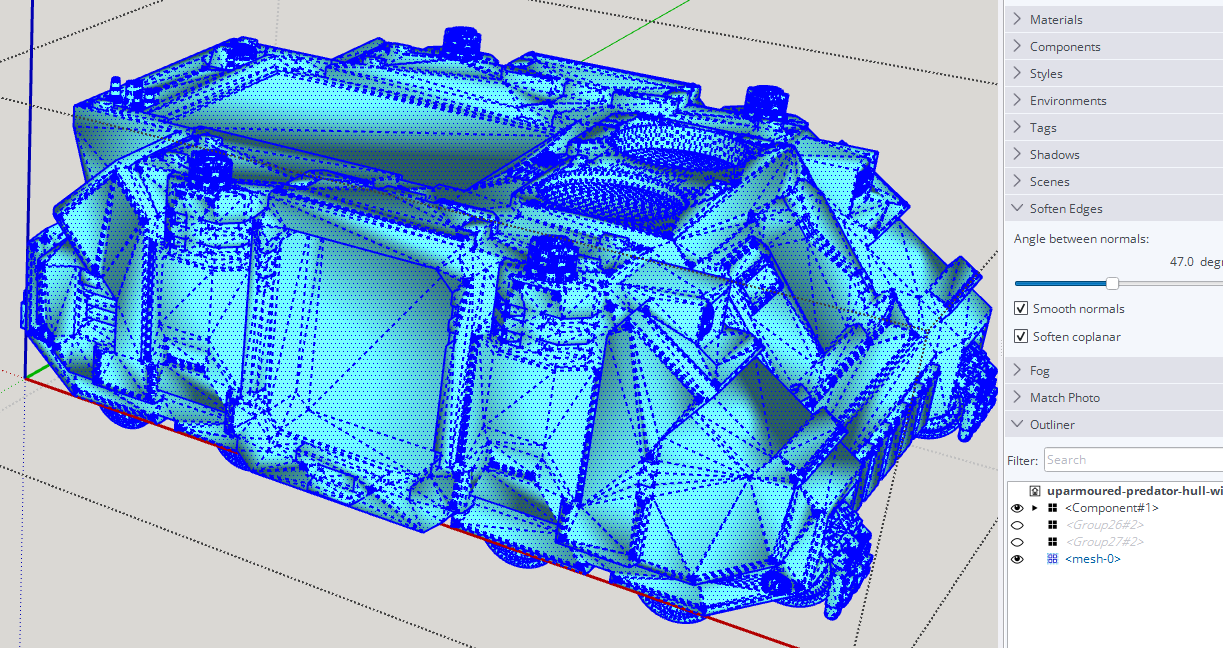Click the Group26#2 group icon

pyautogui.click(x=1052, y=525)
